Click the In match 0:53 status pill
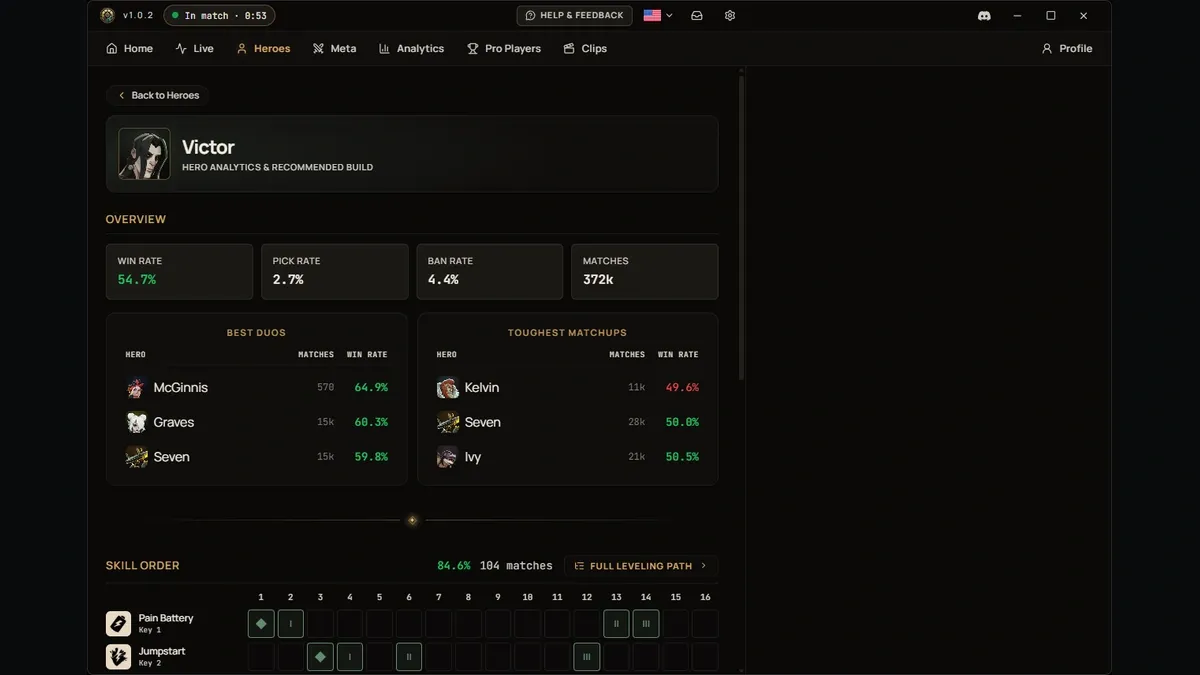 coord(219,16)
